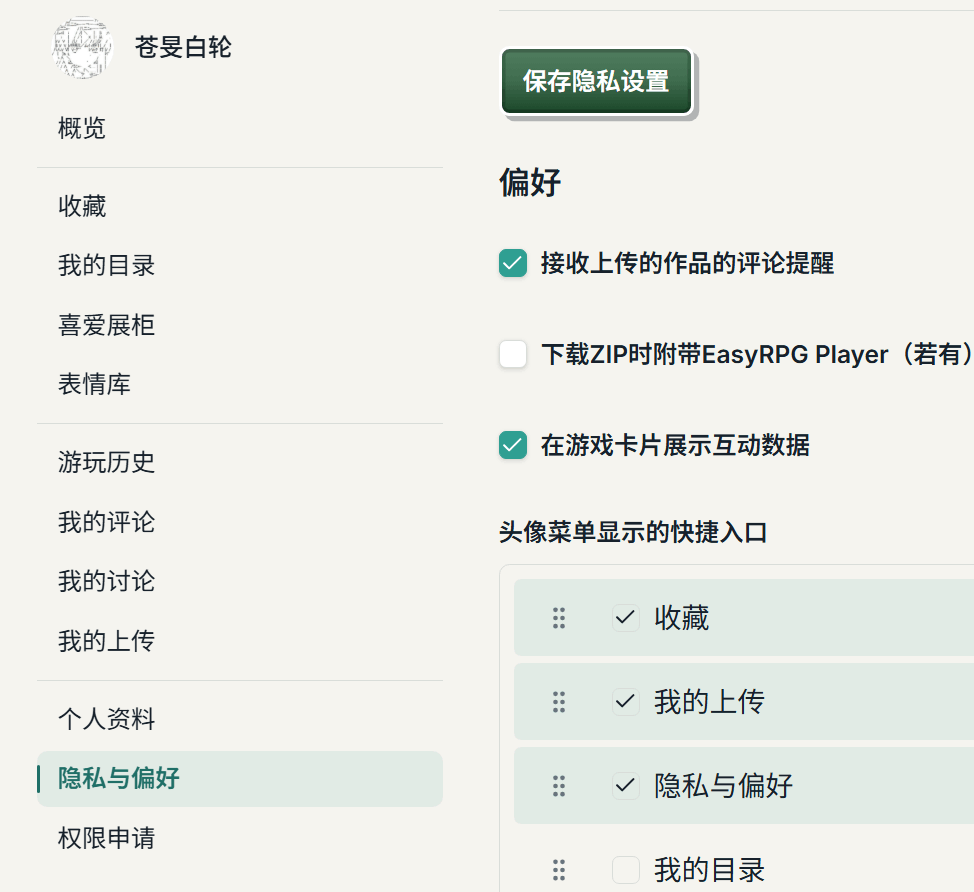
Task: Click the 我的上传 label in quick entry list
Action: click(709, 702)
